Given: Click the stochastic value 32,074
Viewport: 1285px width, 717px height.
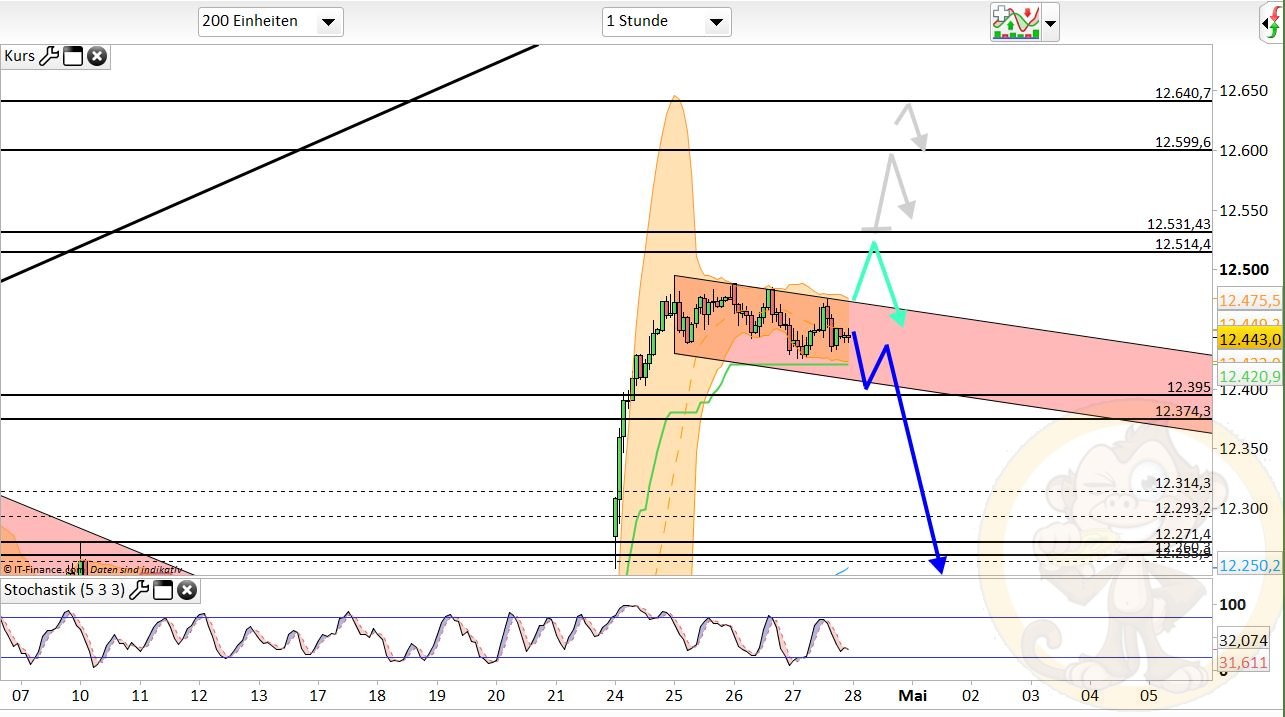Looking at the screenshot, I should [x=1242, y=640].
